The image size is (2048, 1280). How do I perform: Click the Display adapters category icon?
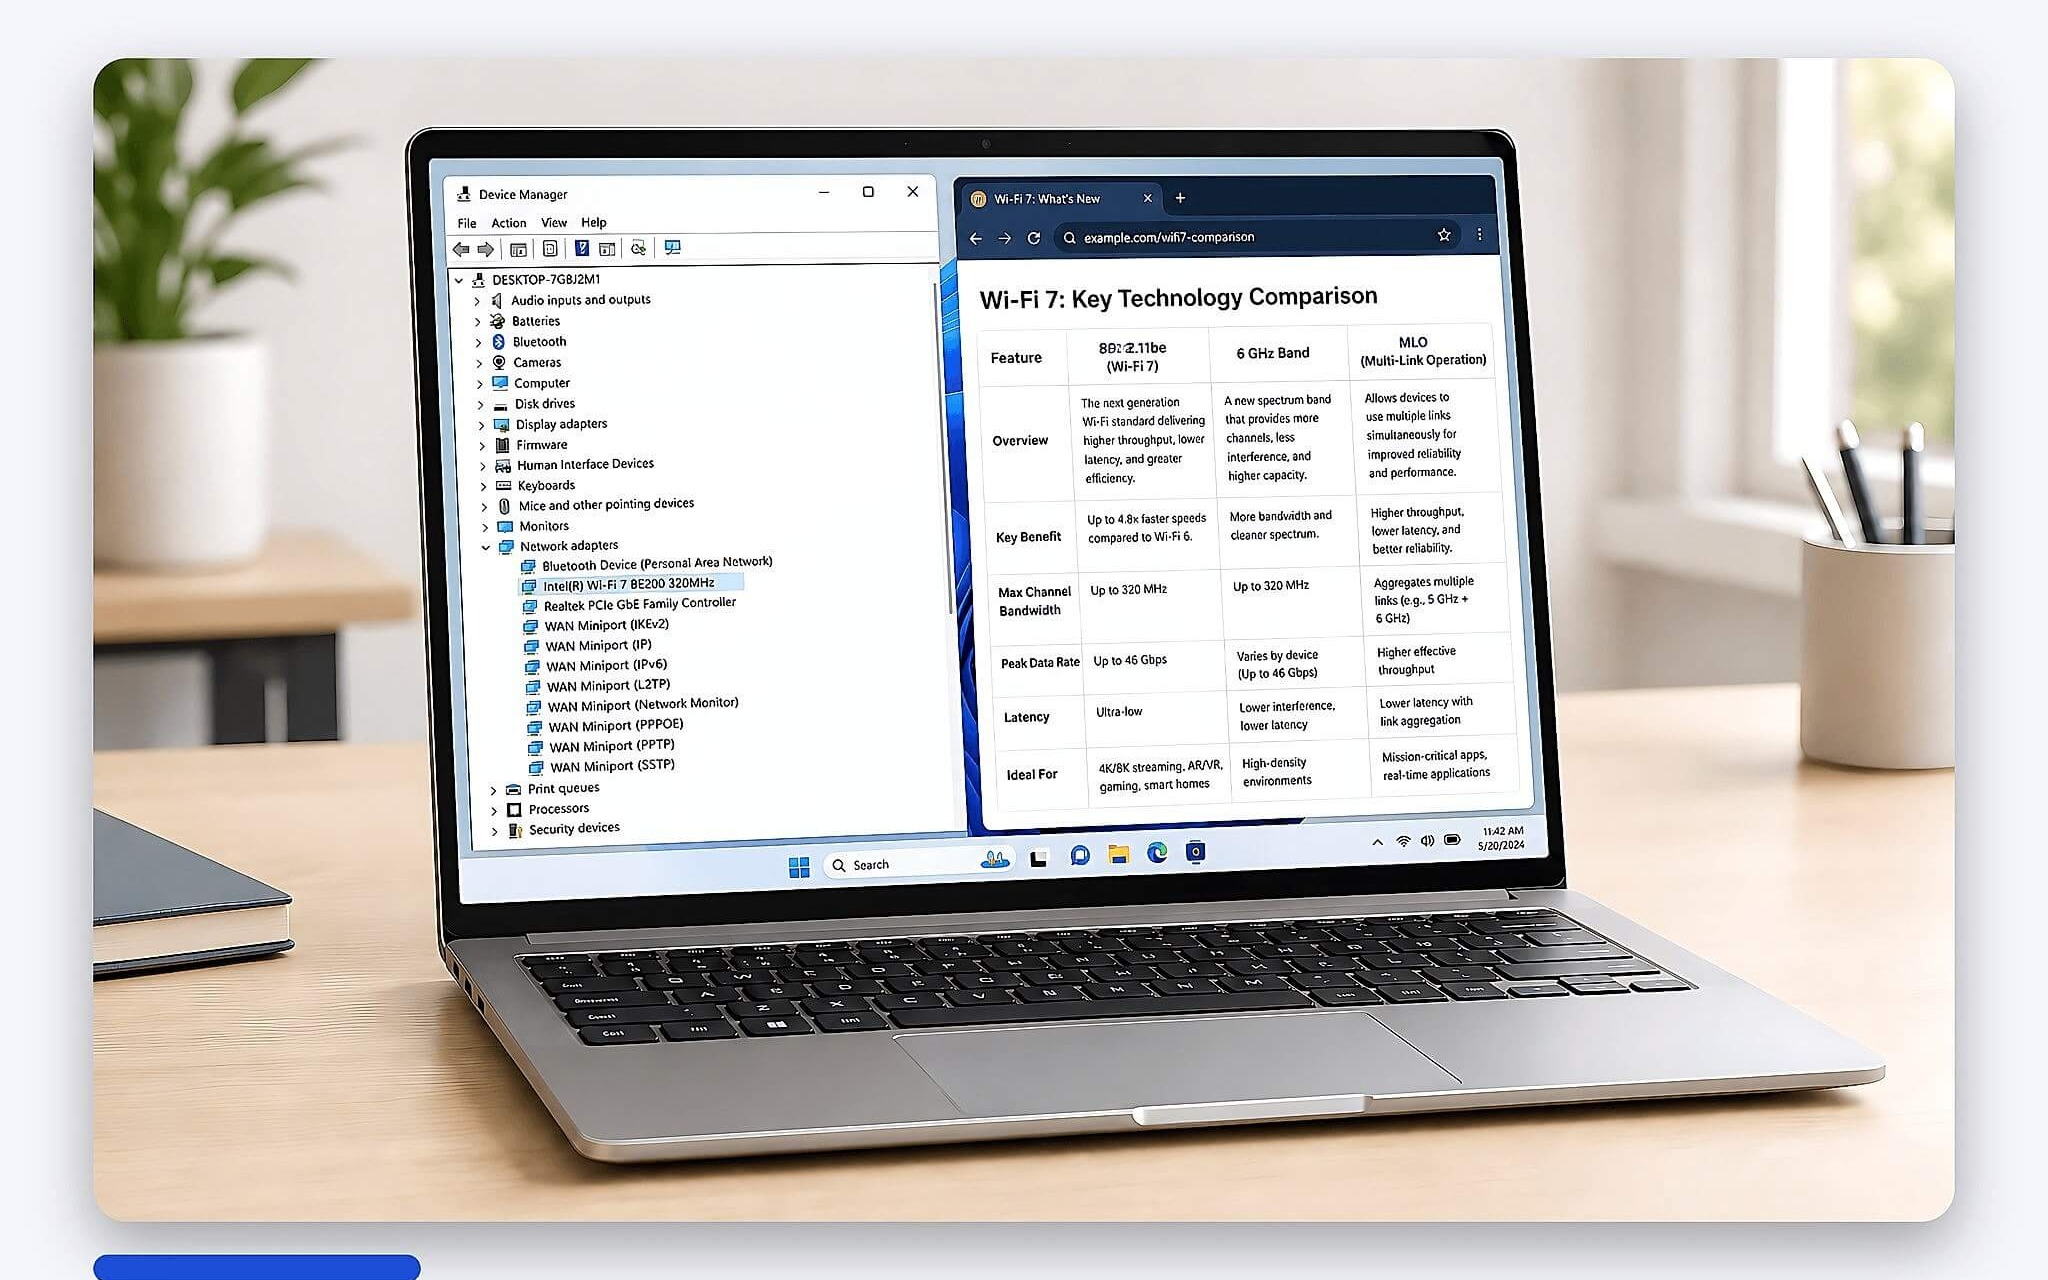(501, 425)
